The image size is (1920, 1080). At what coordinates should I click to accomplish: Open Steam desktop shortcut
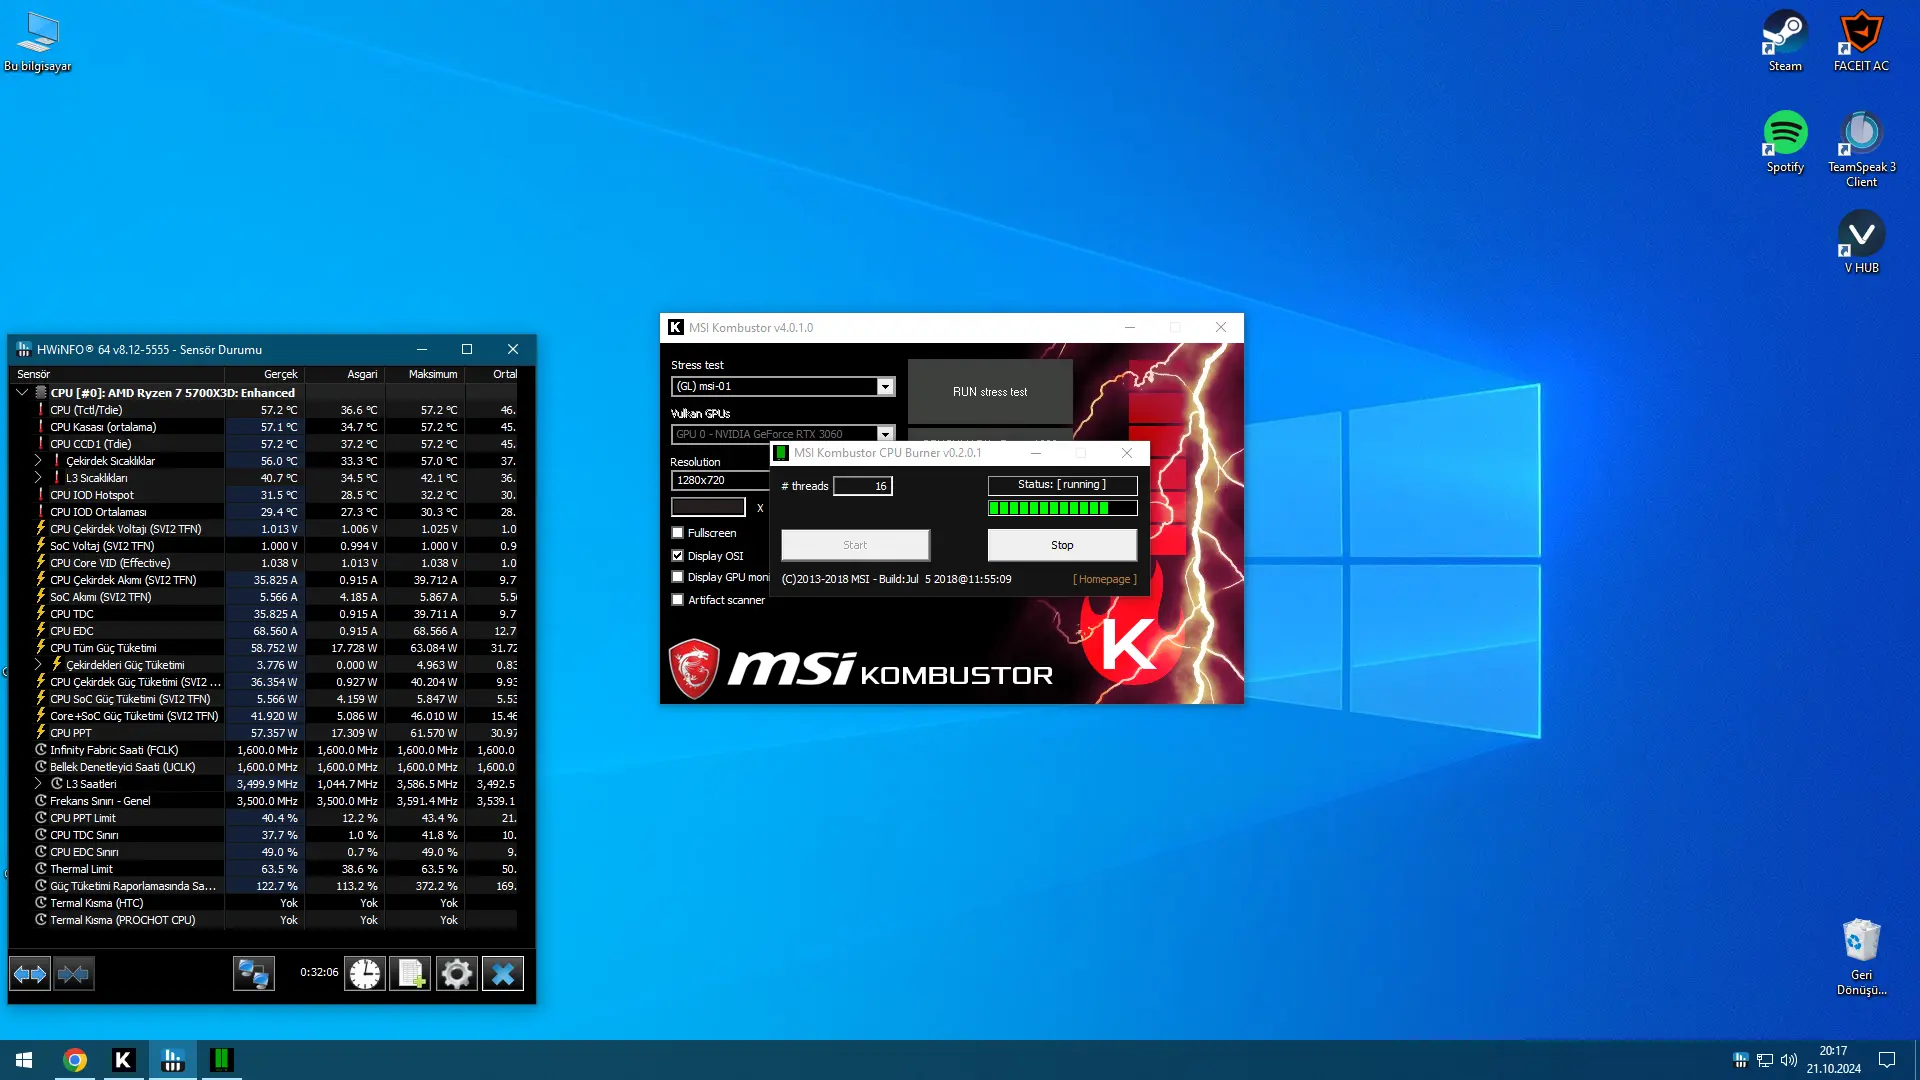(x=1784, y=42)
